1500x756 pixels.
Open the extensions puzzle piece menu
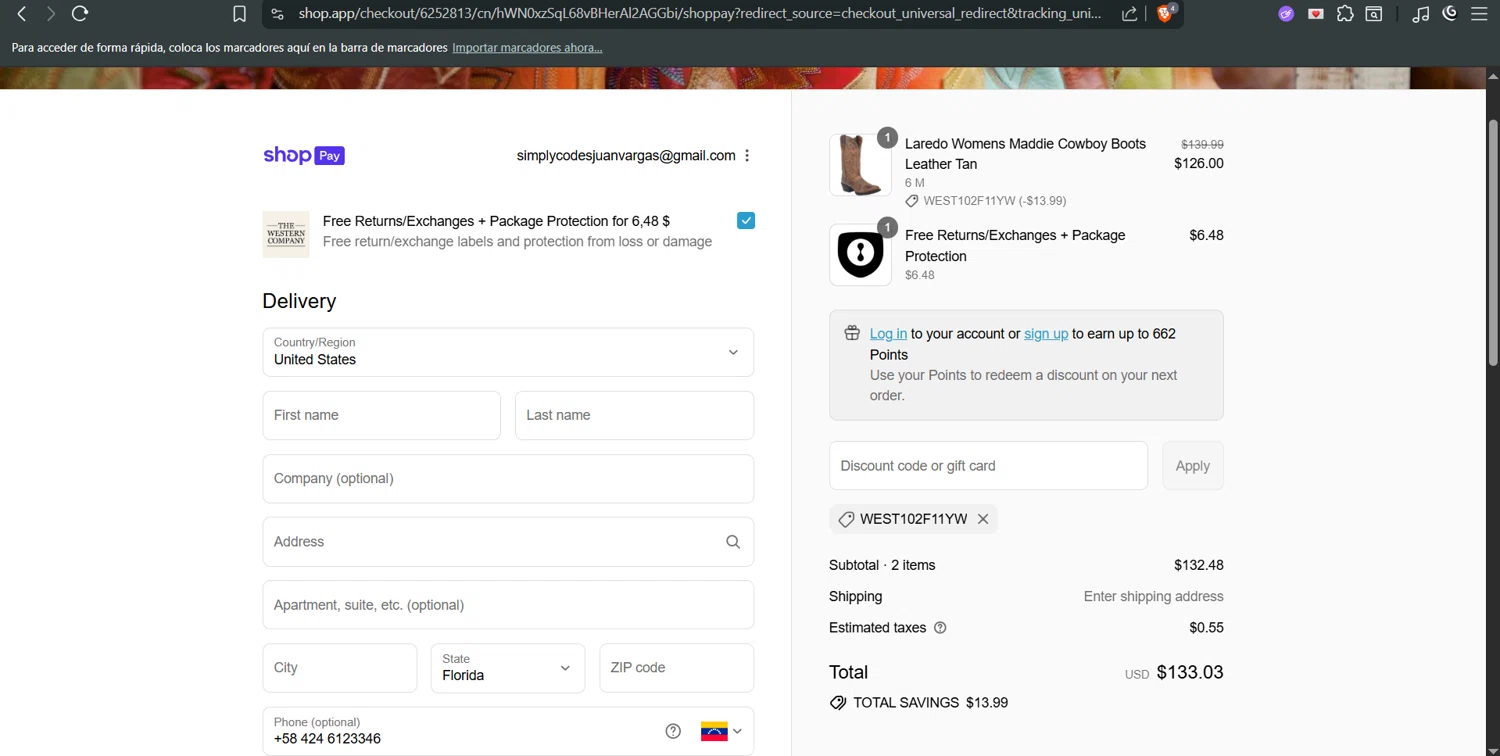click(x=1345, y=14)
